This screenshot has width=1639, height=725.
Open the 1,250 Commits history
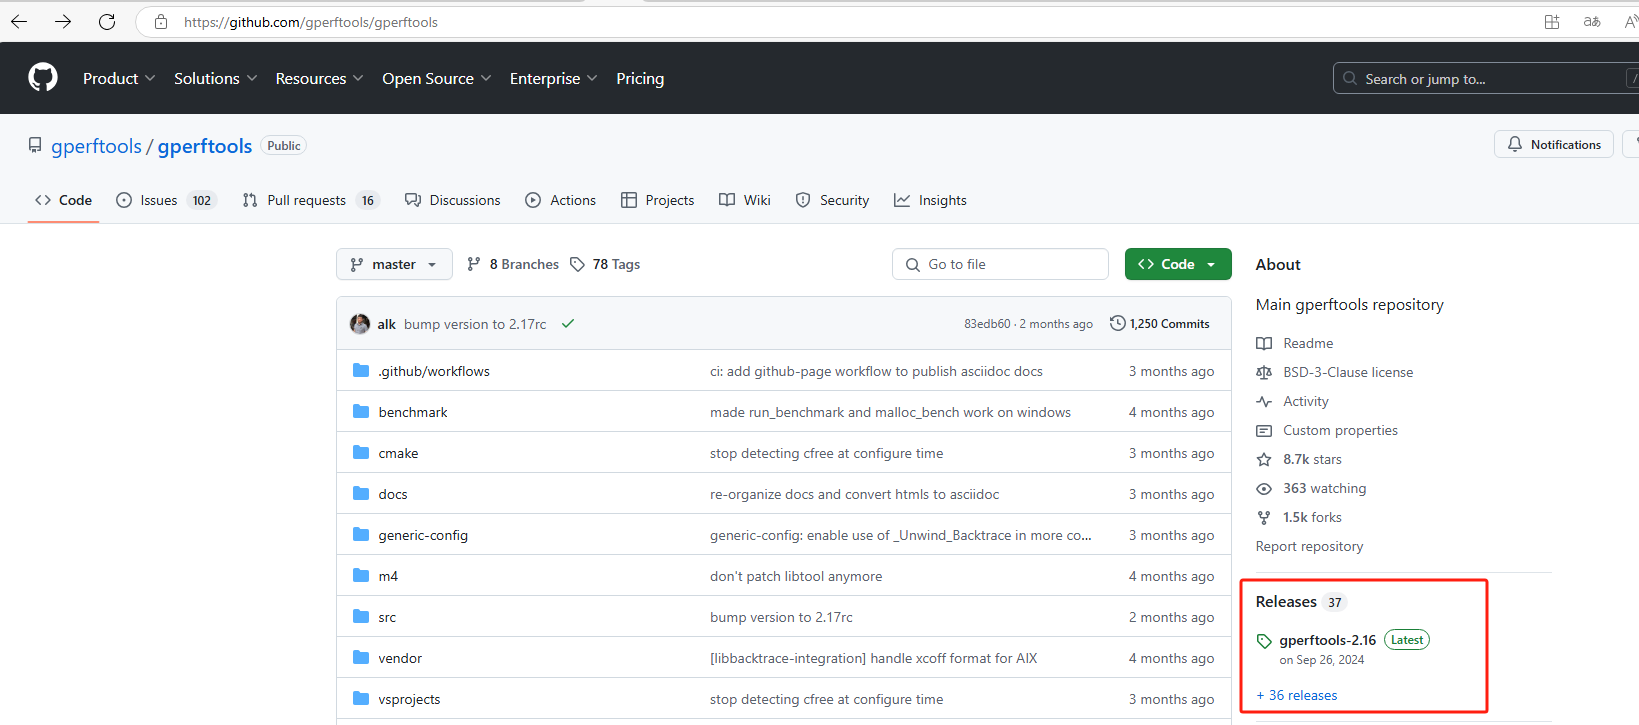[x=1160, y=324]
